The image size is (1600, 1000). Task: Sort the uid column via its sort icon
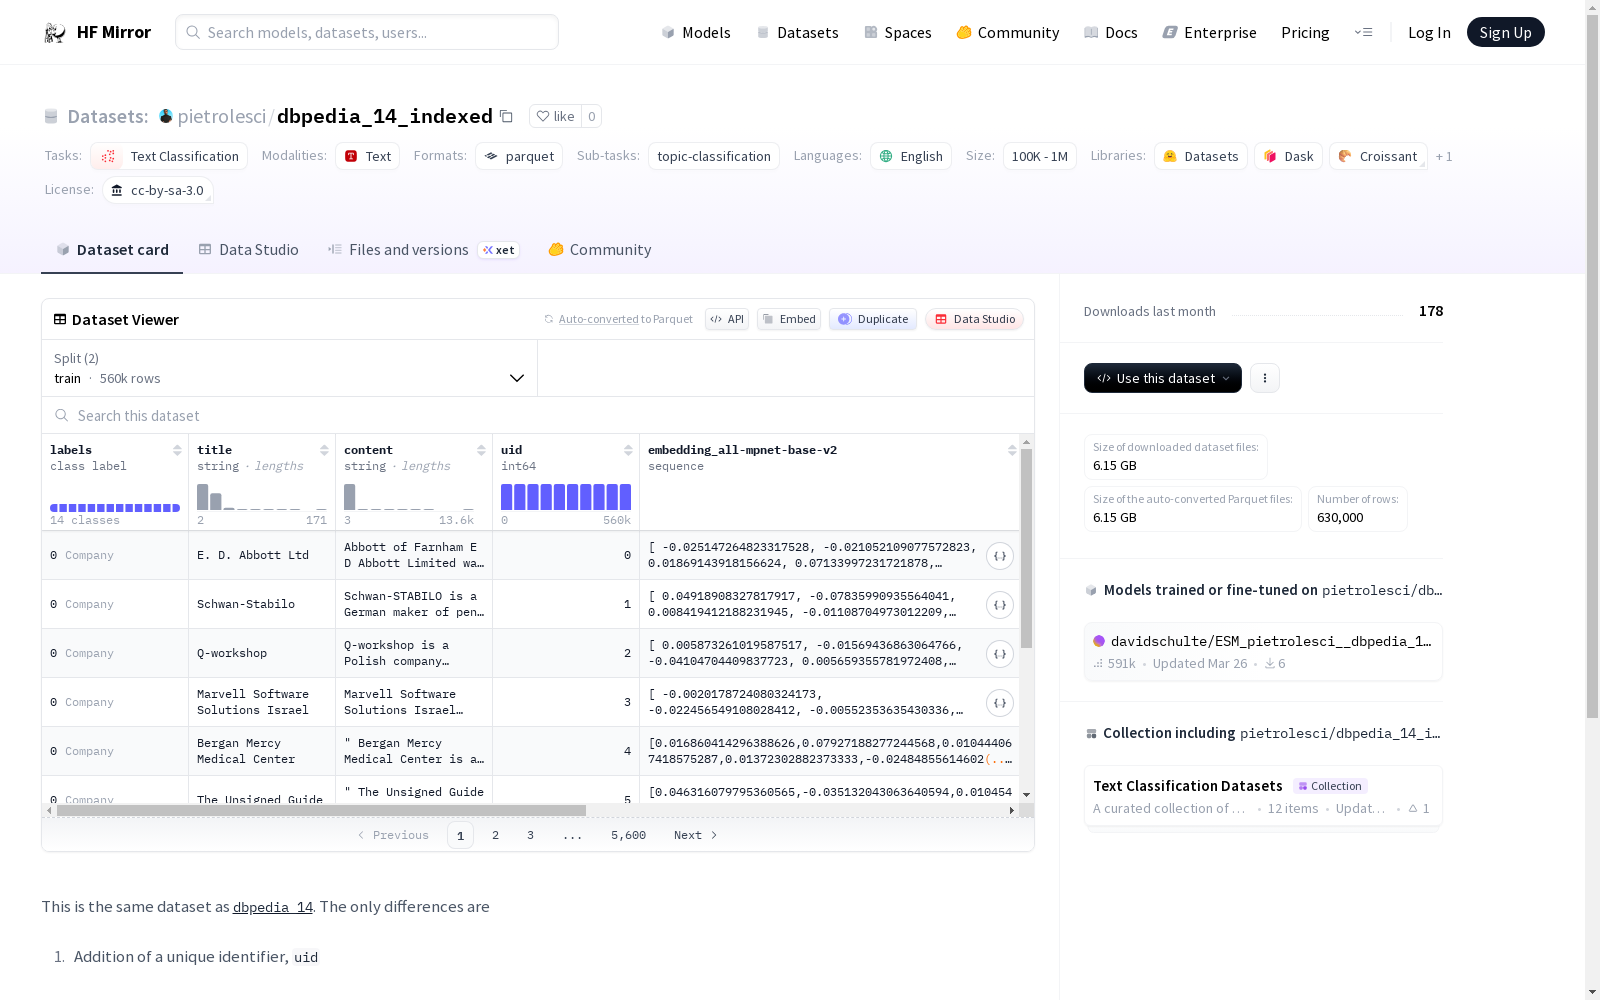click(x=628, y=451)
